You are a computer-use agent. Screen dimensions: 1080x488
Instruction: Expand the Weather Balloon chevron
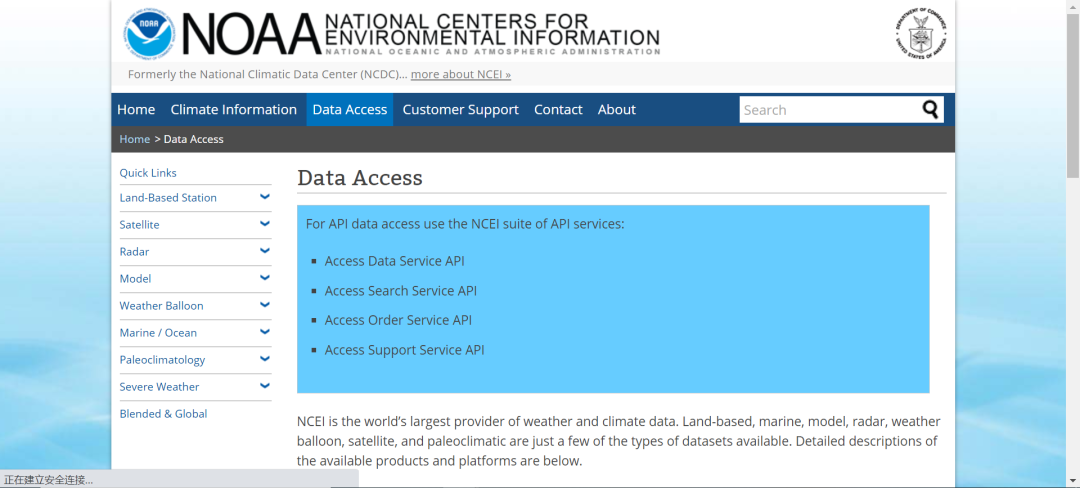[265, 305]
